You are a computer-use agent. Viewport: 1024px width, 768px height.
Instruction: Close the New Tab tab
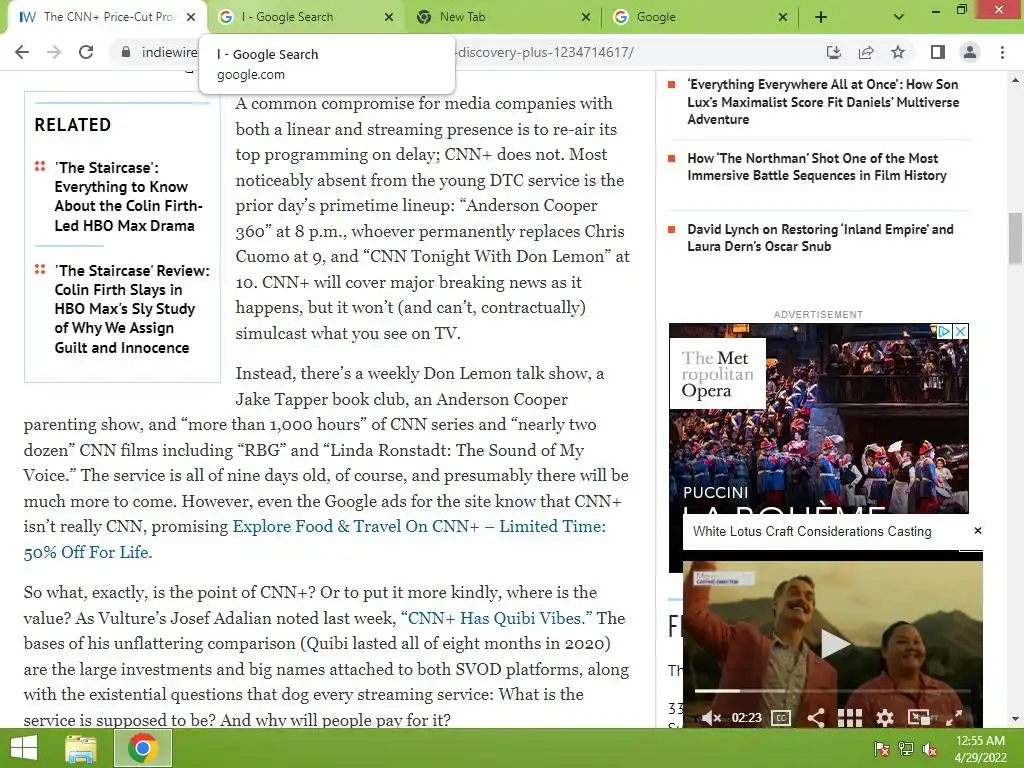[586, 17]
